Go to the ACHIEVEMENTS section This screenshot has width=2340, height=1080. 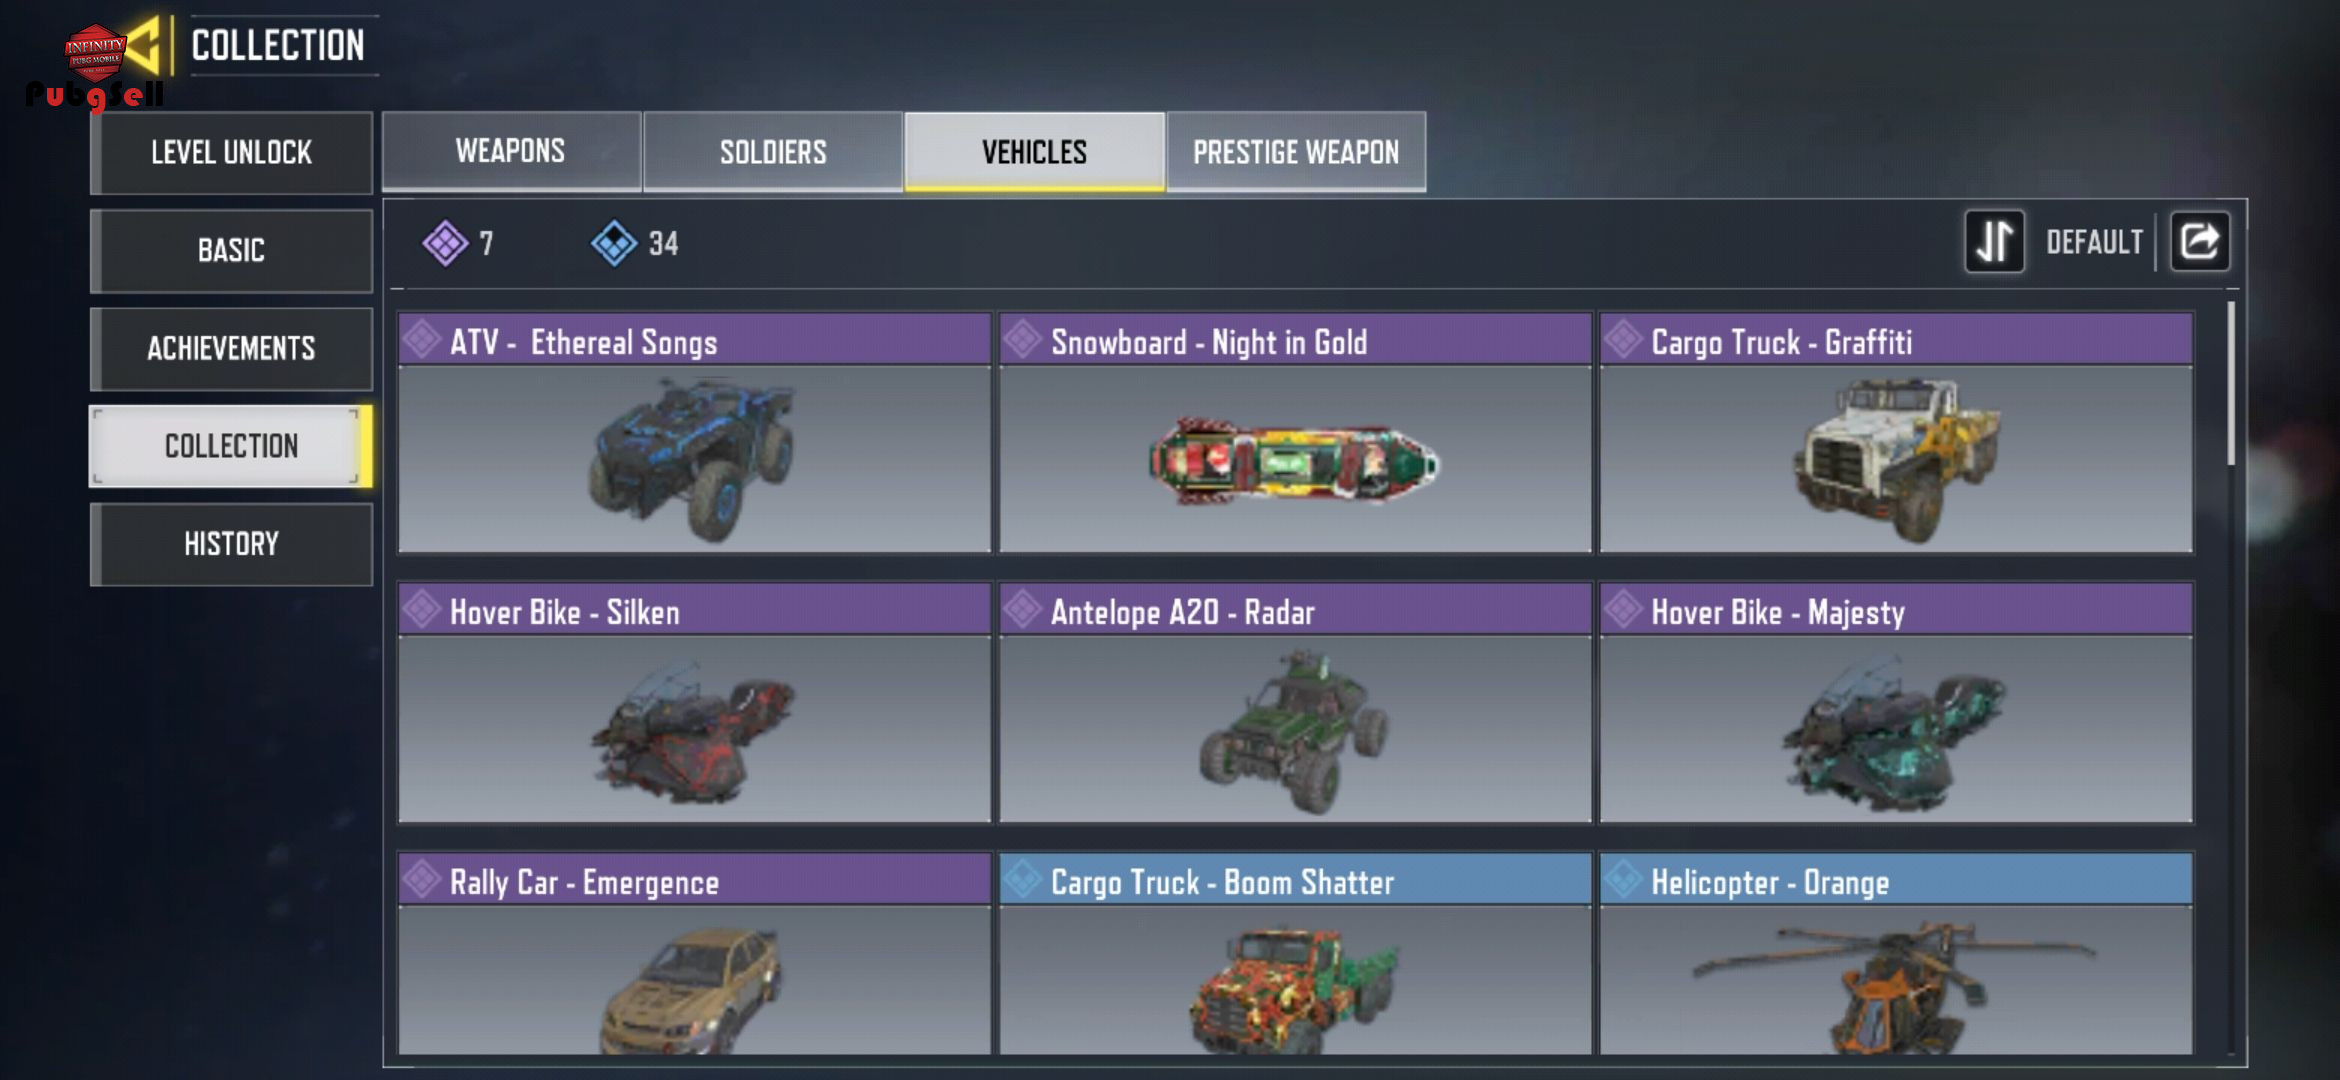click(231, 348)
